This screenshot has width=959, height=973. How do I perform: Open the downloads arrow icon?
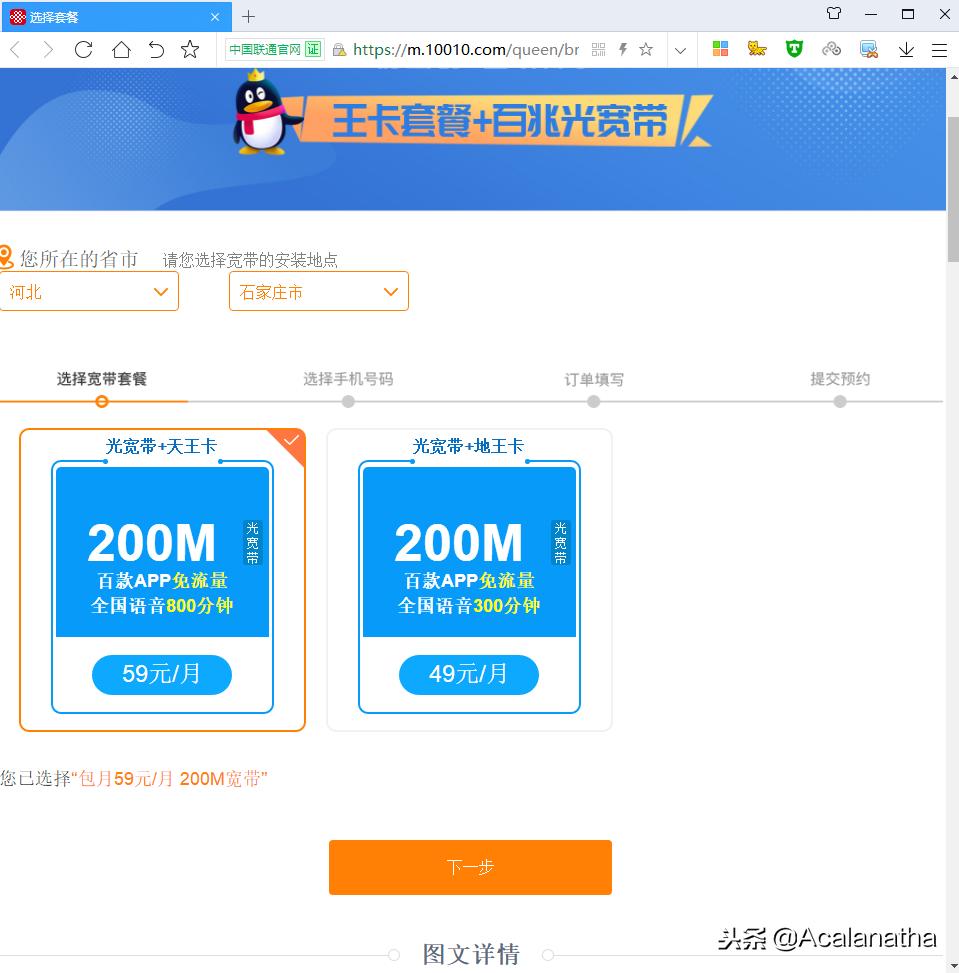pos(906,50)
